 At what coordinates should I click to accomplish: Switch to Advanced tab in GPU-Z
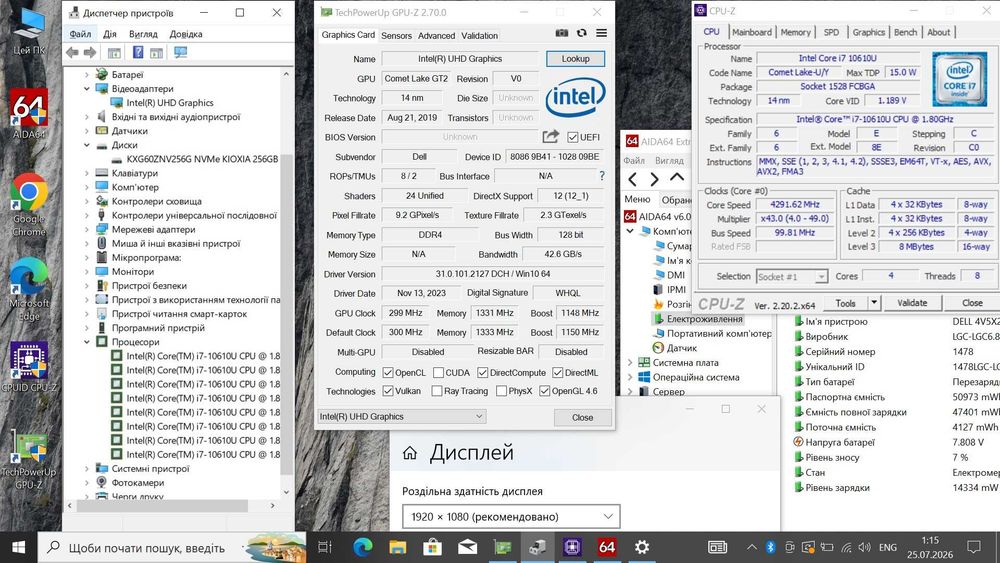point(436,36)
